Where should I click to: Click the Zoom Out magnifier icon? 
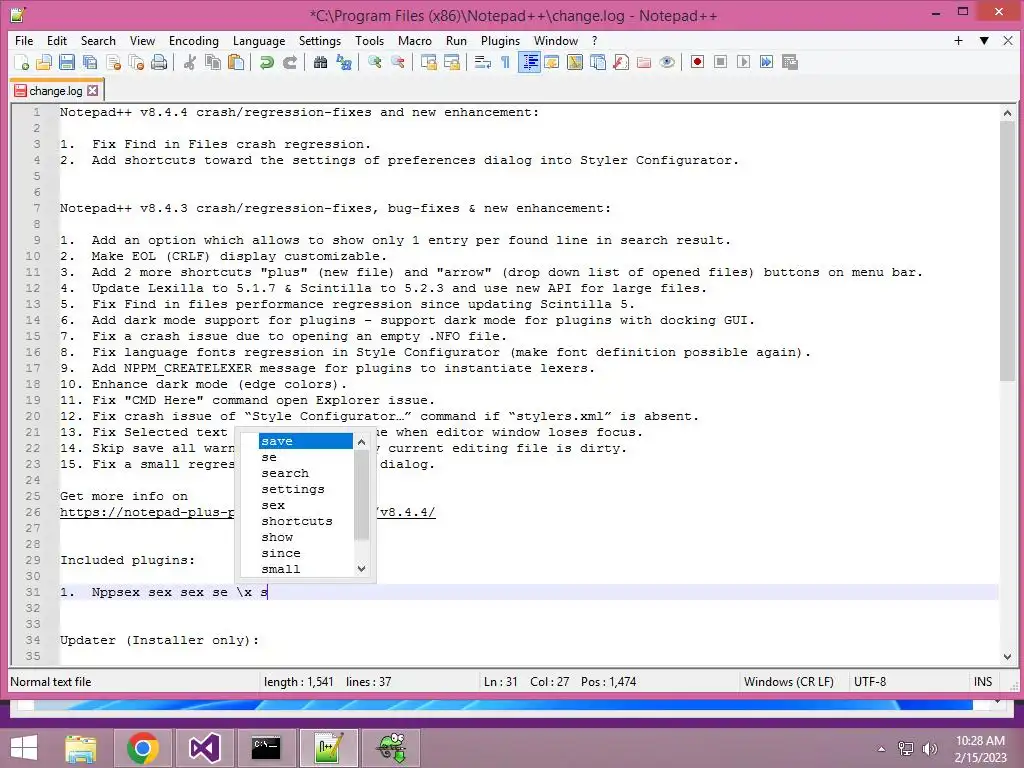(398, 62)
